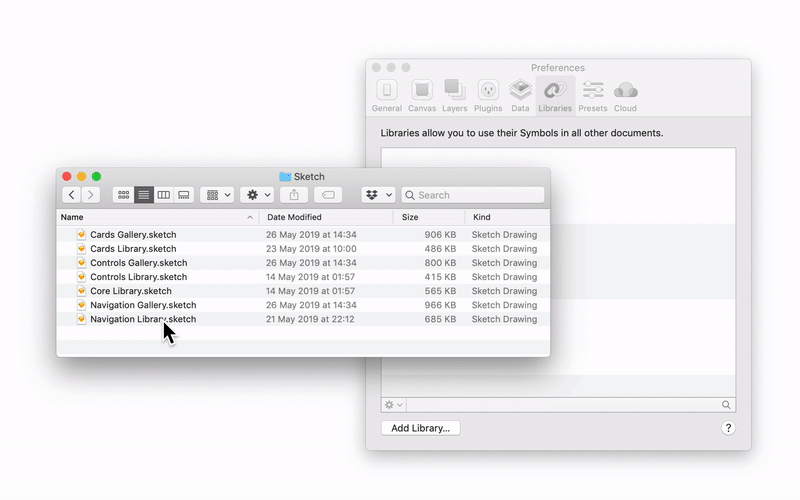Viewport: 800px width, 500px height.
Task: Click Navigation Library.sketch file icon
Action: pos(81,318)
